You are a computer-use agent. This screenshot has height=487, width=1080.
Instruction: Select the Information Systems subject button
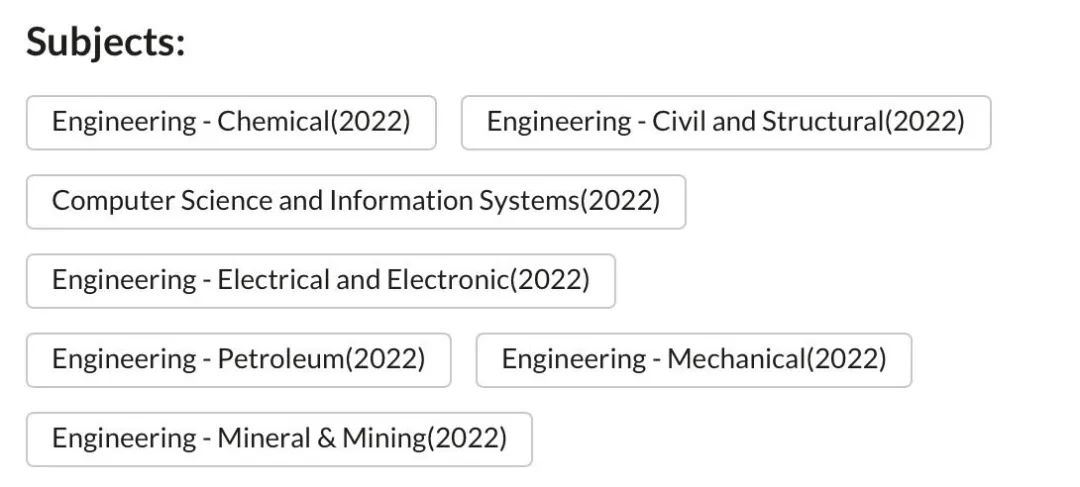(356, 201)
